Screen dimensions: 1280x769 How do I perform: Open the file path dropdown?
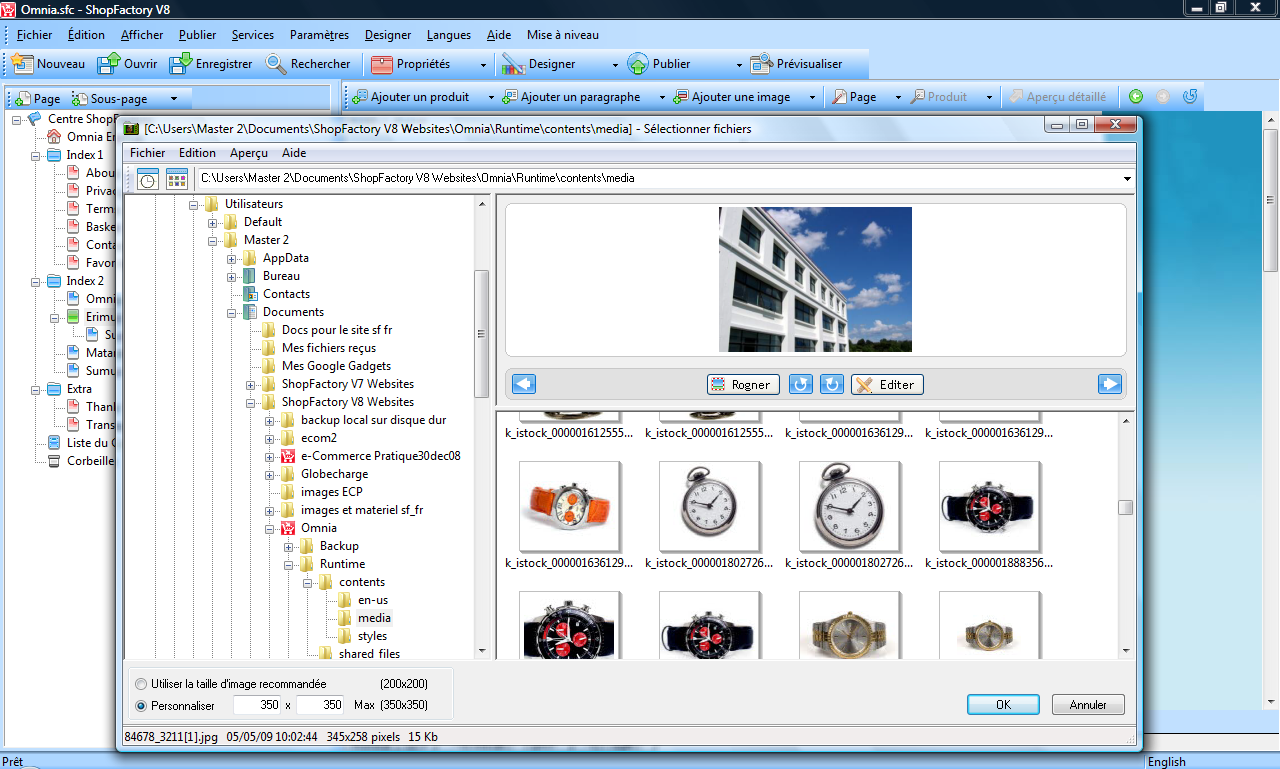1127,180
